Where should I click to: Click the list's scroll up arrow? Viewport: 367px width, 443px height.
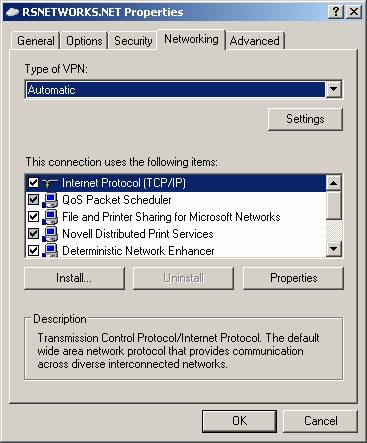(334, 183)
